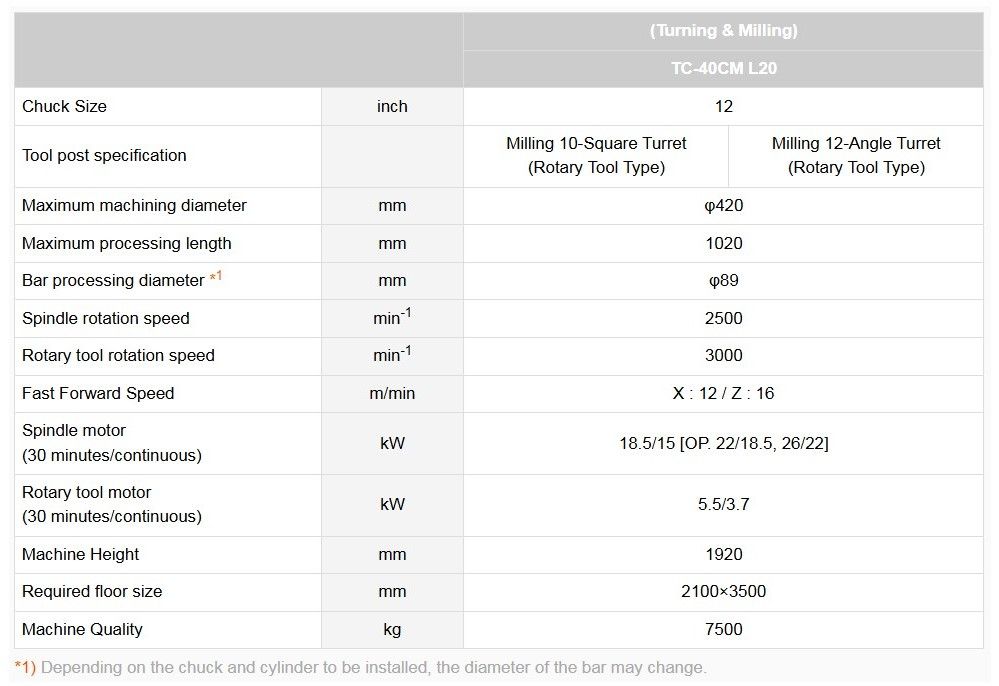Click the "Machine Height" row label

click(80, 554)
